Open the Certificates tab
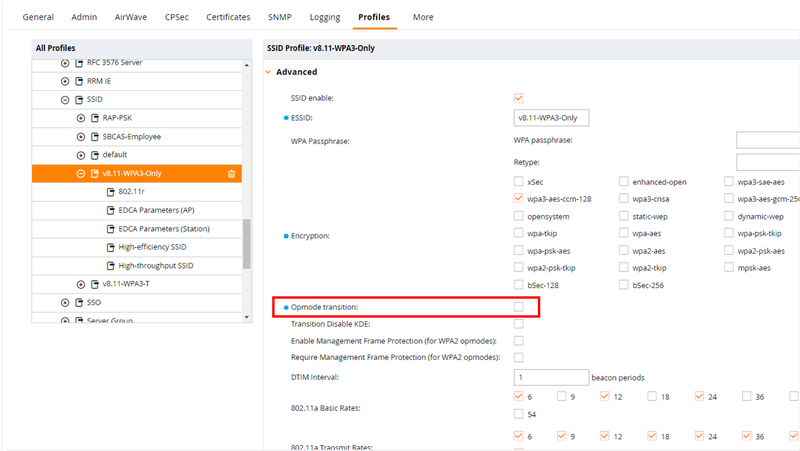Image resolution: width=800 pixels, height=451 pixels. pos(228,17)
